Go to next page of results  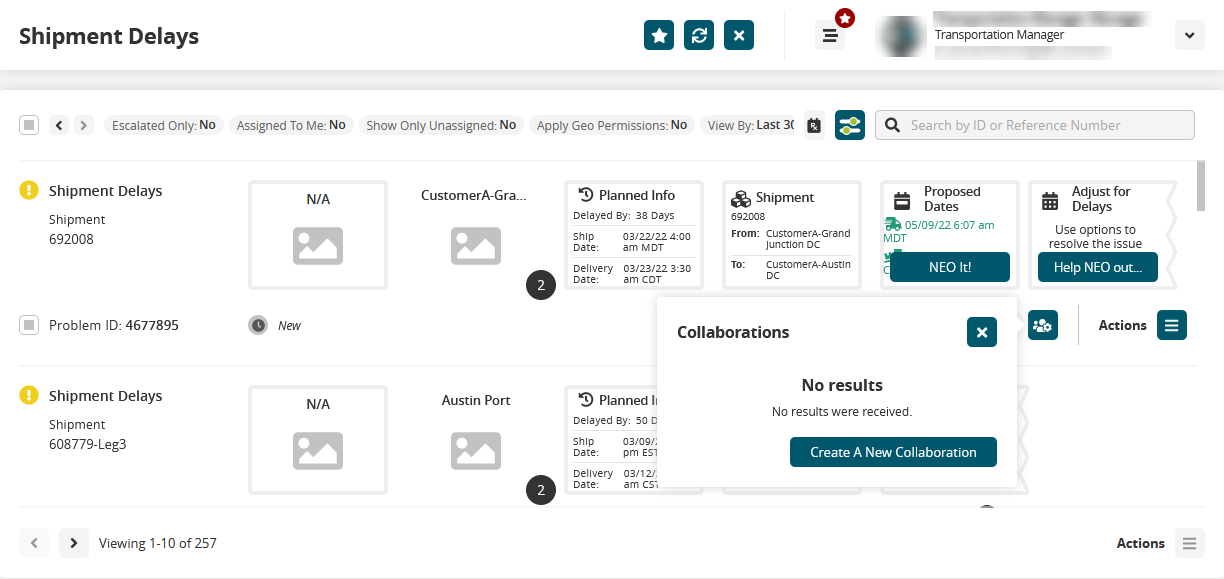[x=74, y=543]
